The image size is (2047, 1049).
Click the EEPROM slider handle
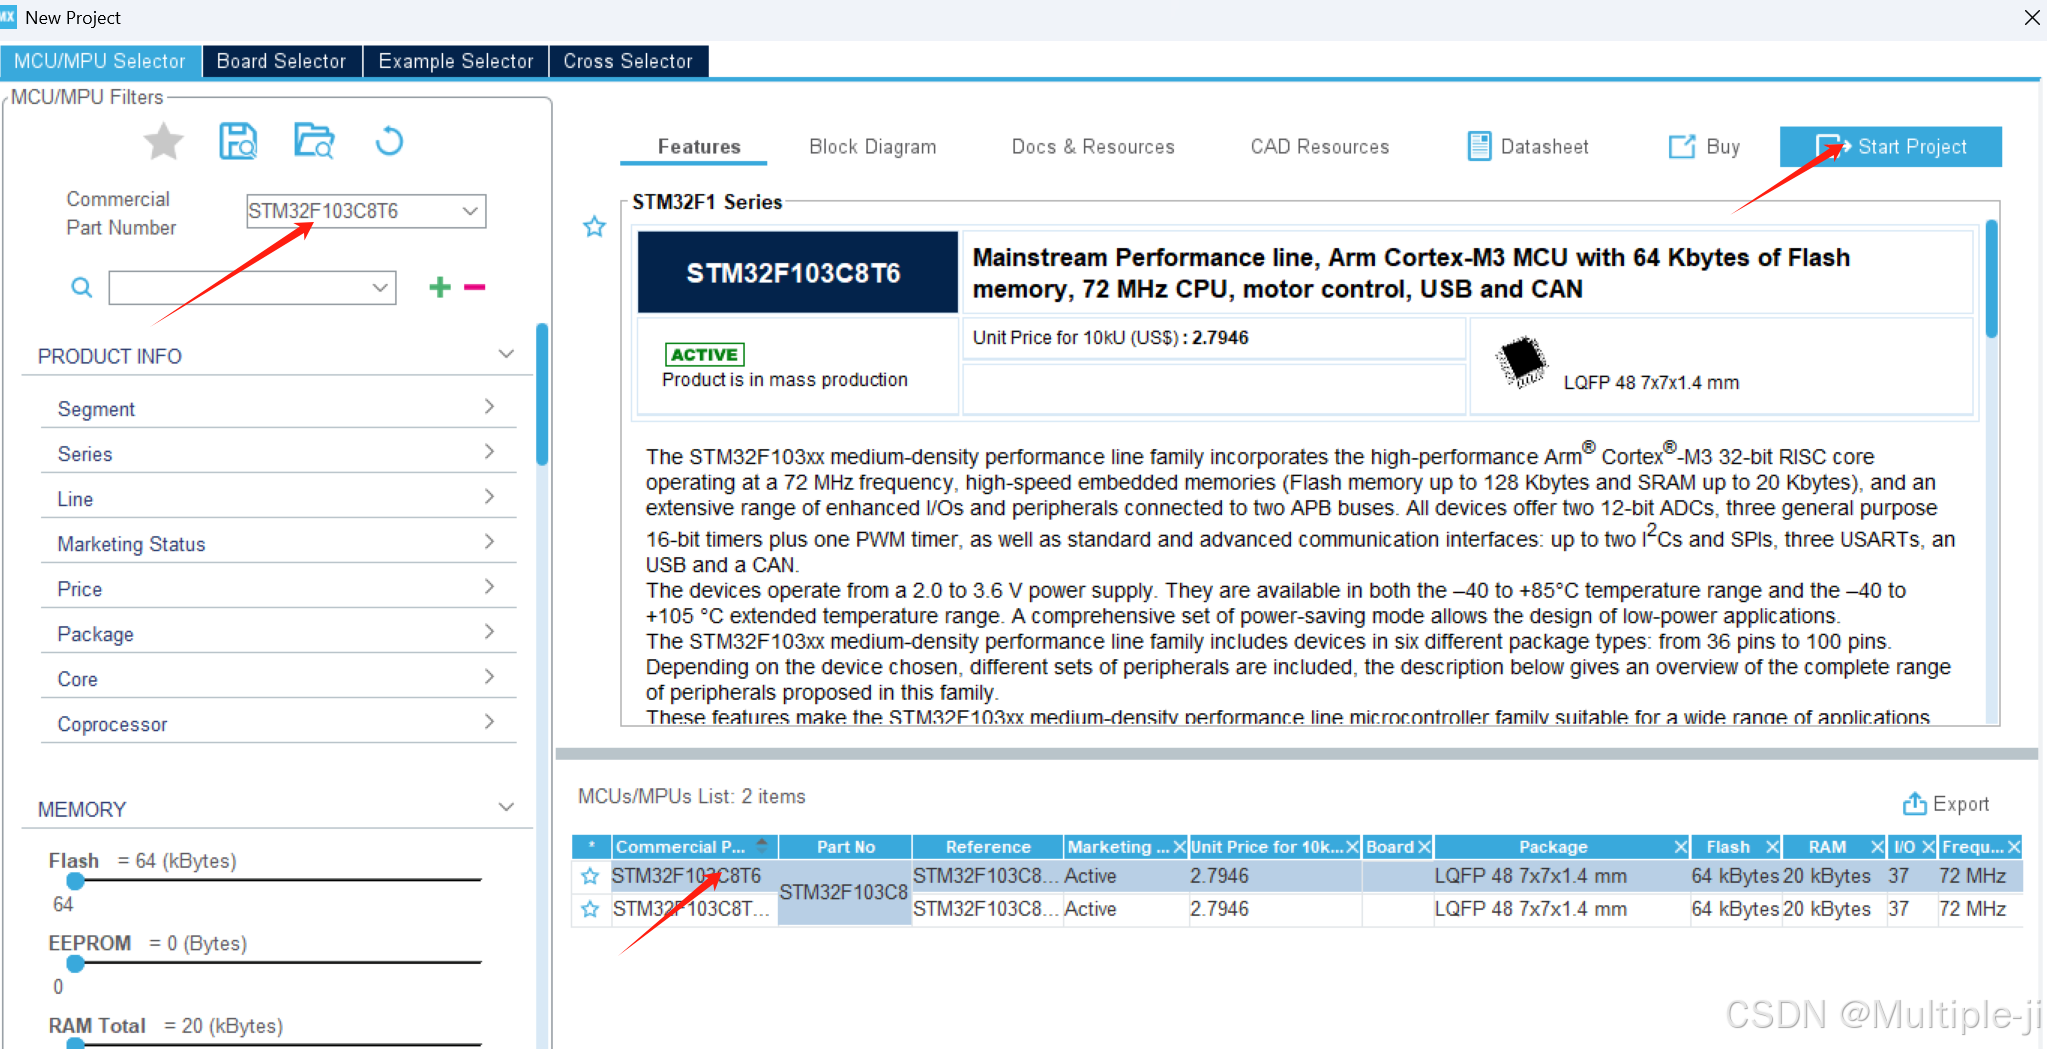point(75,963)
